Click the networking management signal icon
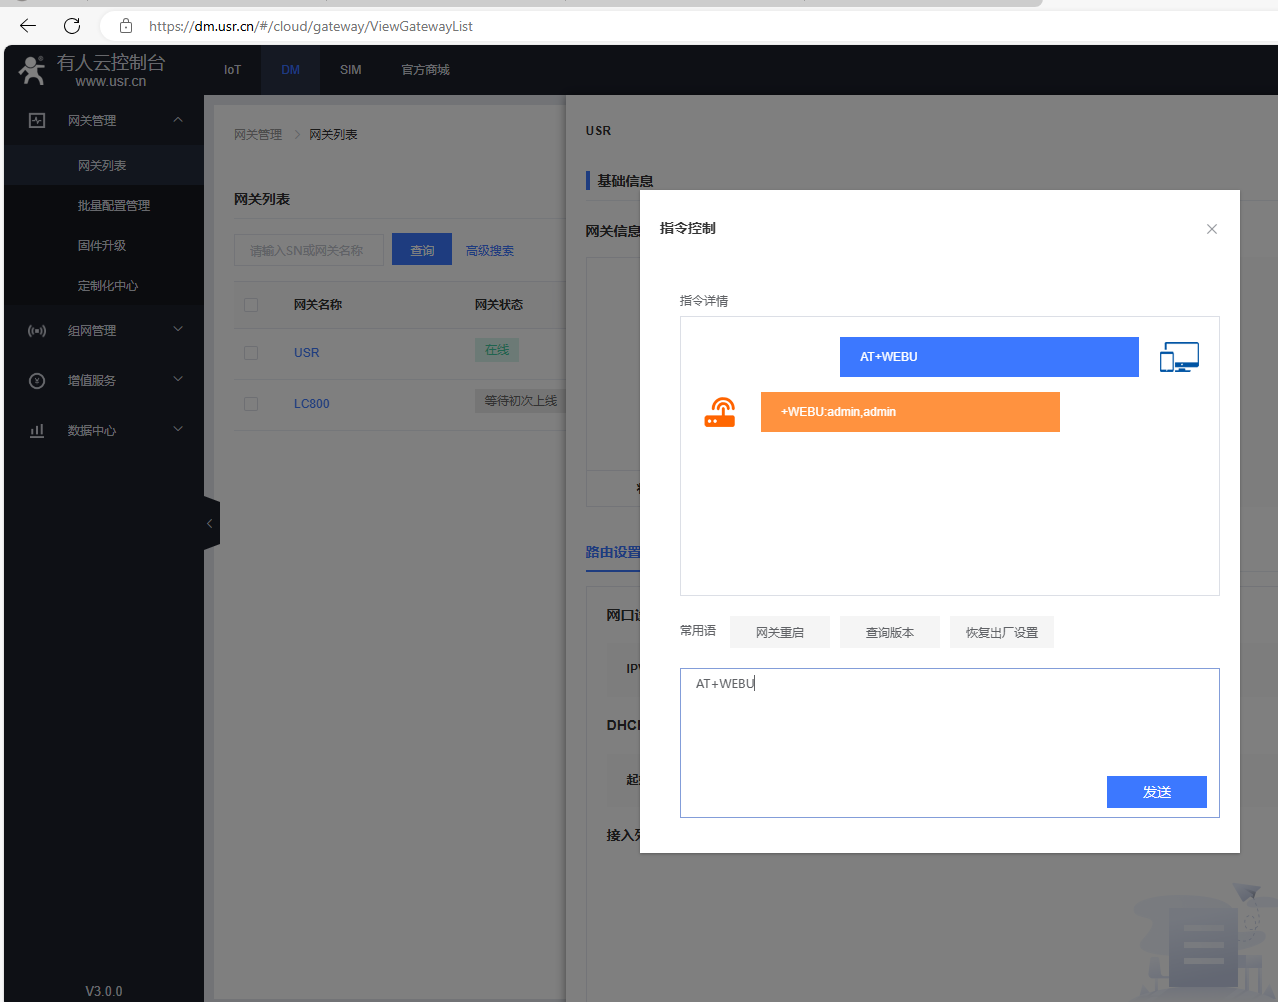The width and height of the screenshot is (1278, 1002). 37,330
